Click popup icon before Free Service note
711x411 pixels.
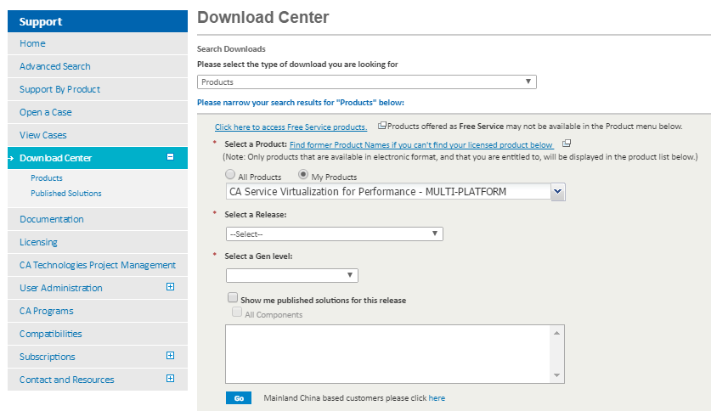382,125
